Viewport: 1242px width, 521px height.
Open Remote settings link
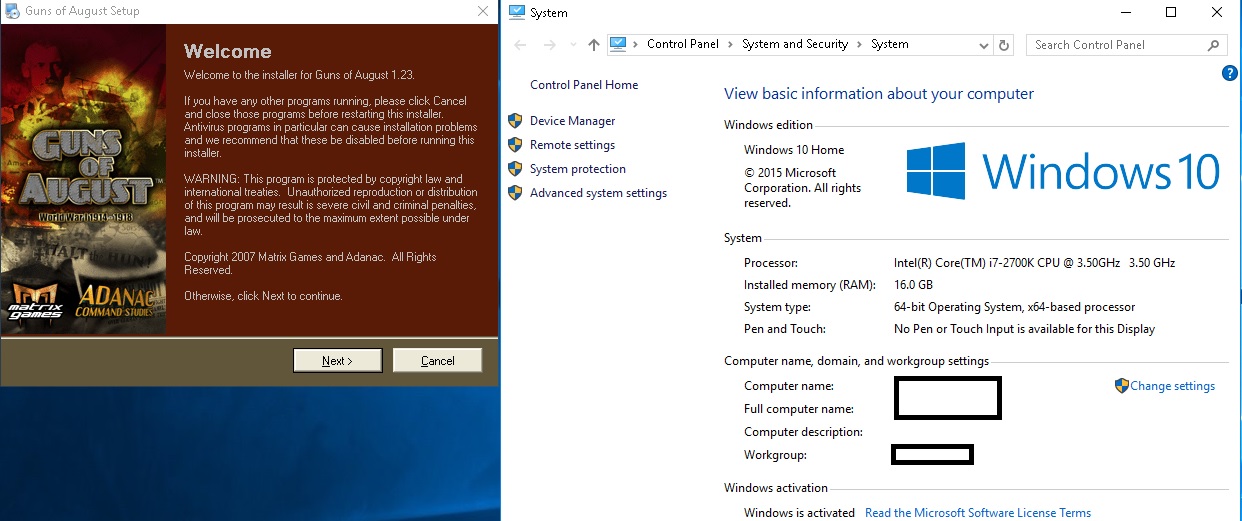pos(572,145)
